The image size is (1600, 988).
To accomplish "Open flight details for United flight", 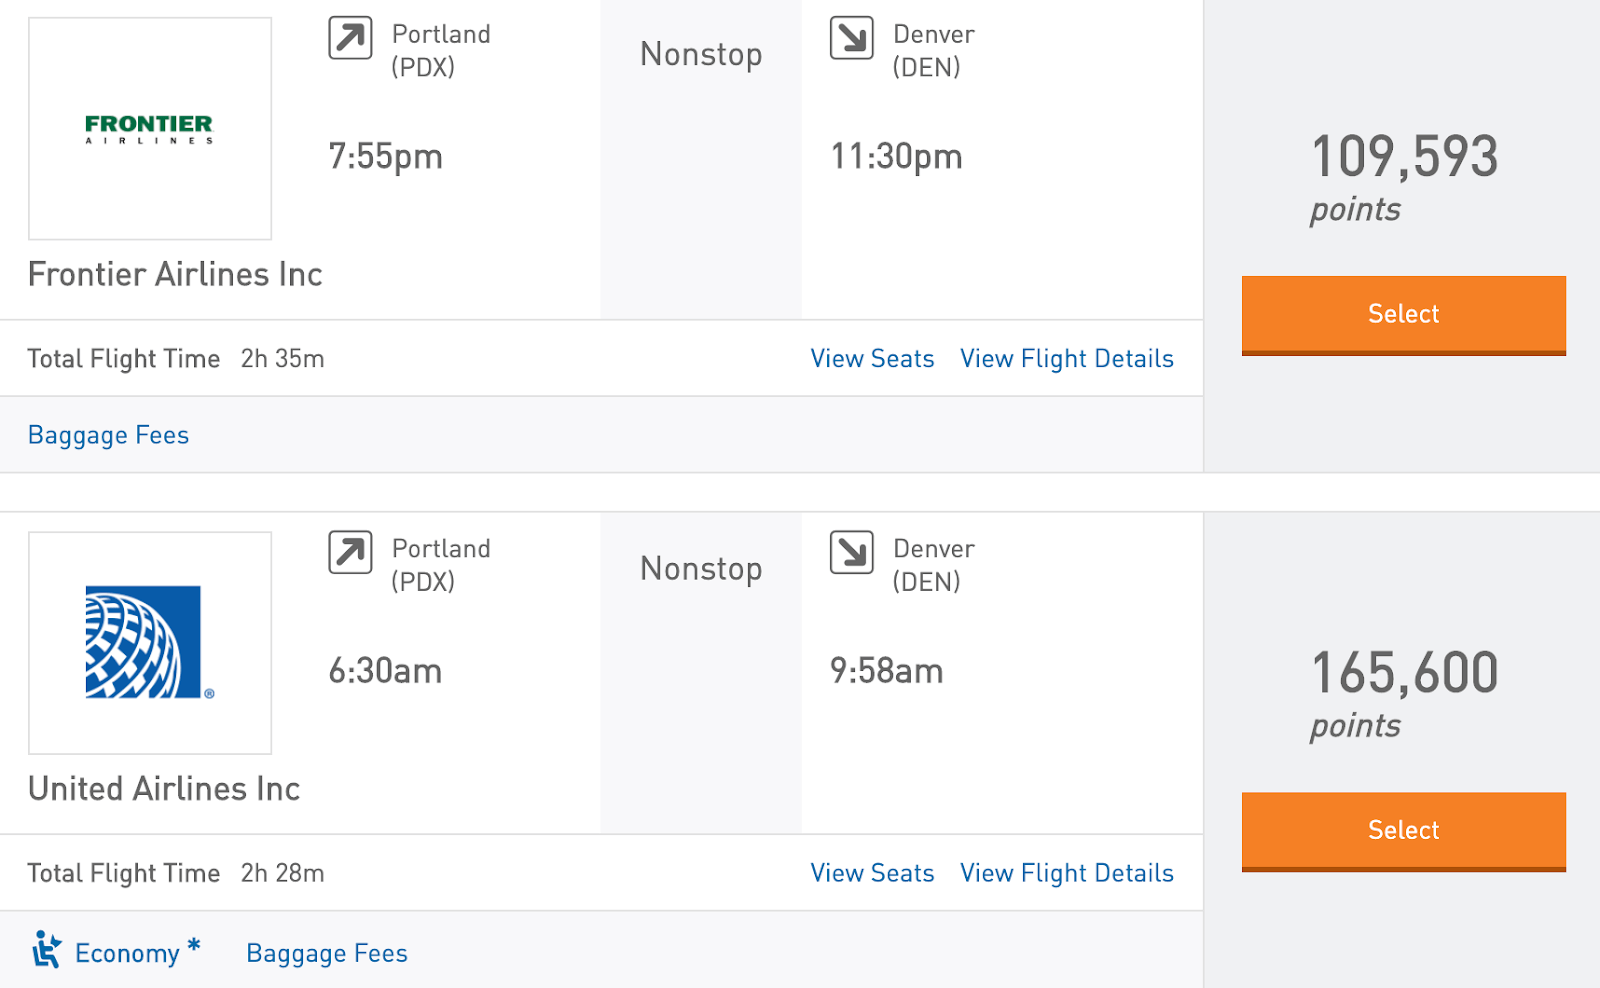I will 1067,873.
